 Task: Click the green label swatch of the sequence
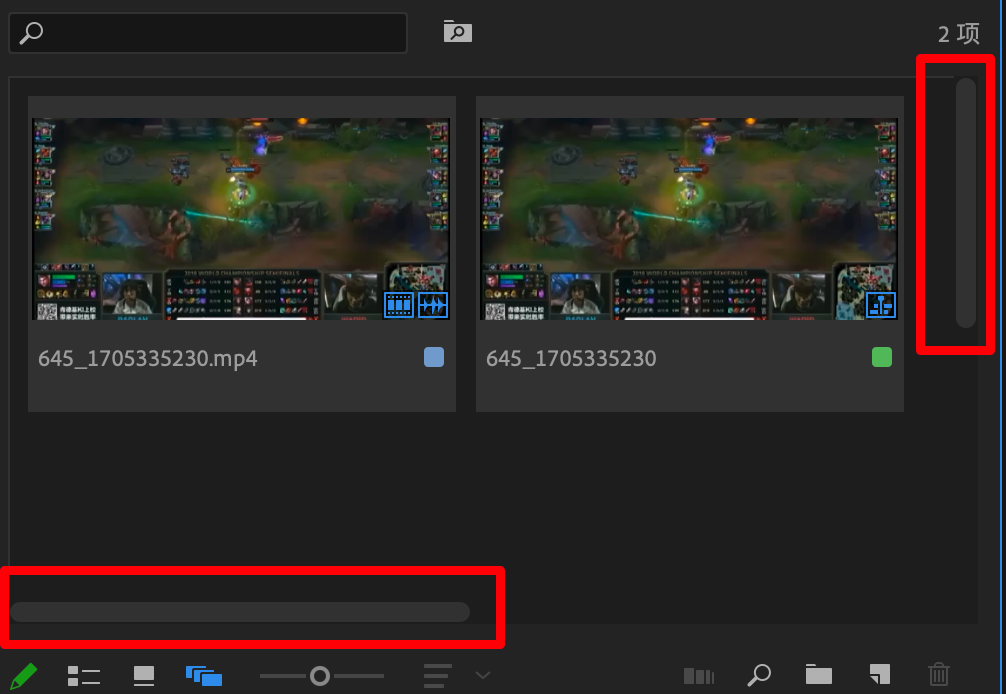pos(882,357)
